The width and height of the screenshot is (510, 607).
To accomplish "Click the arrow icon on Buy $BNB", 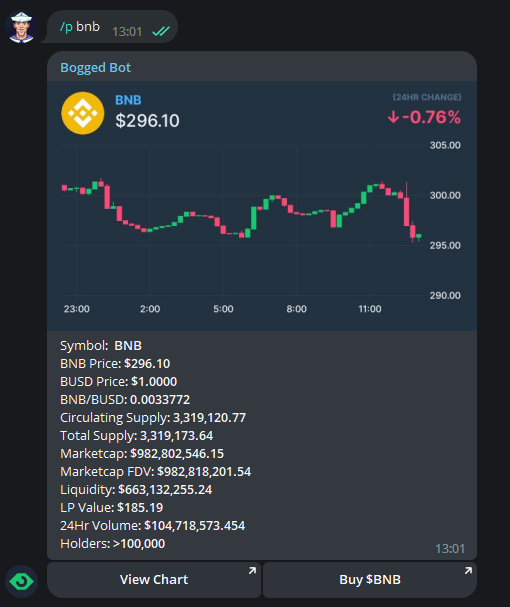I will [x=468, y=571].
